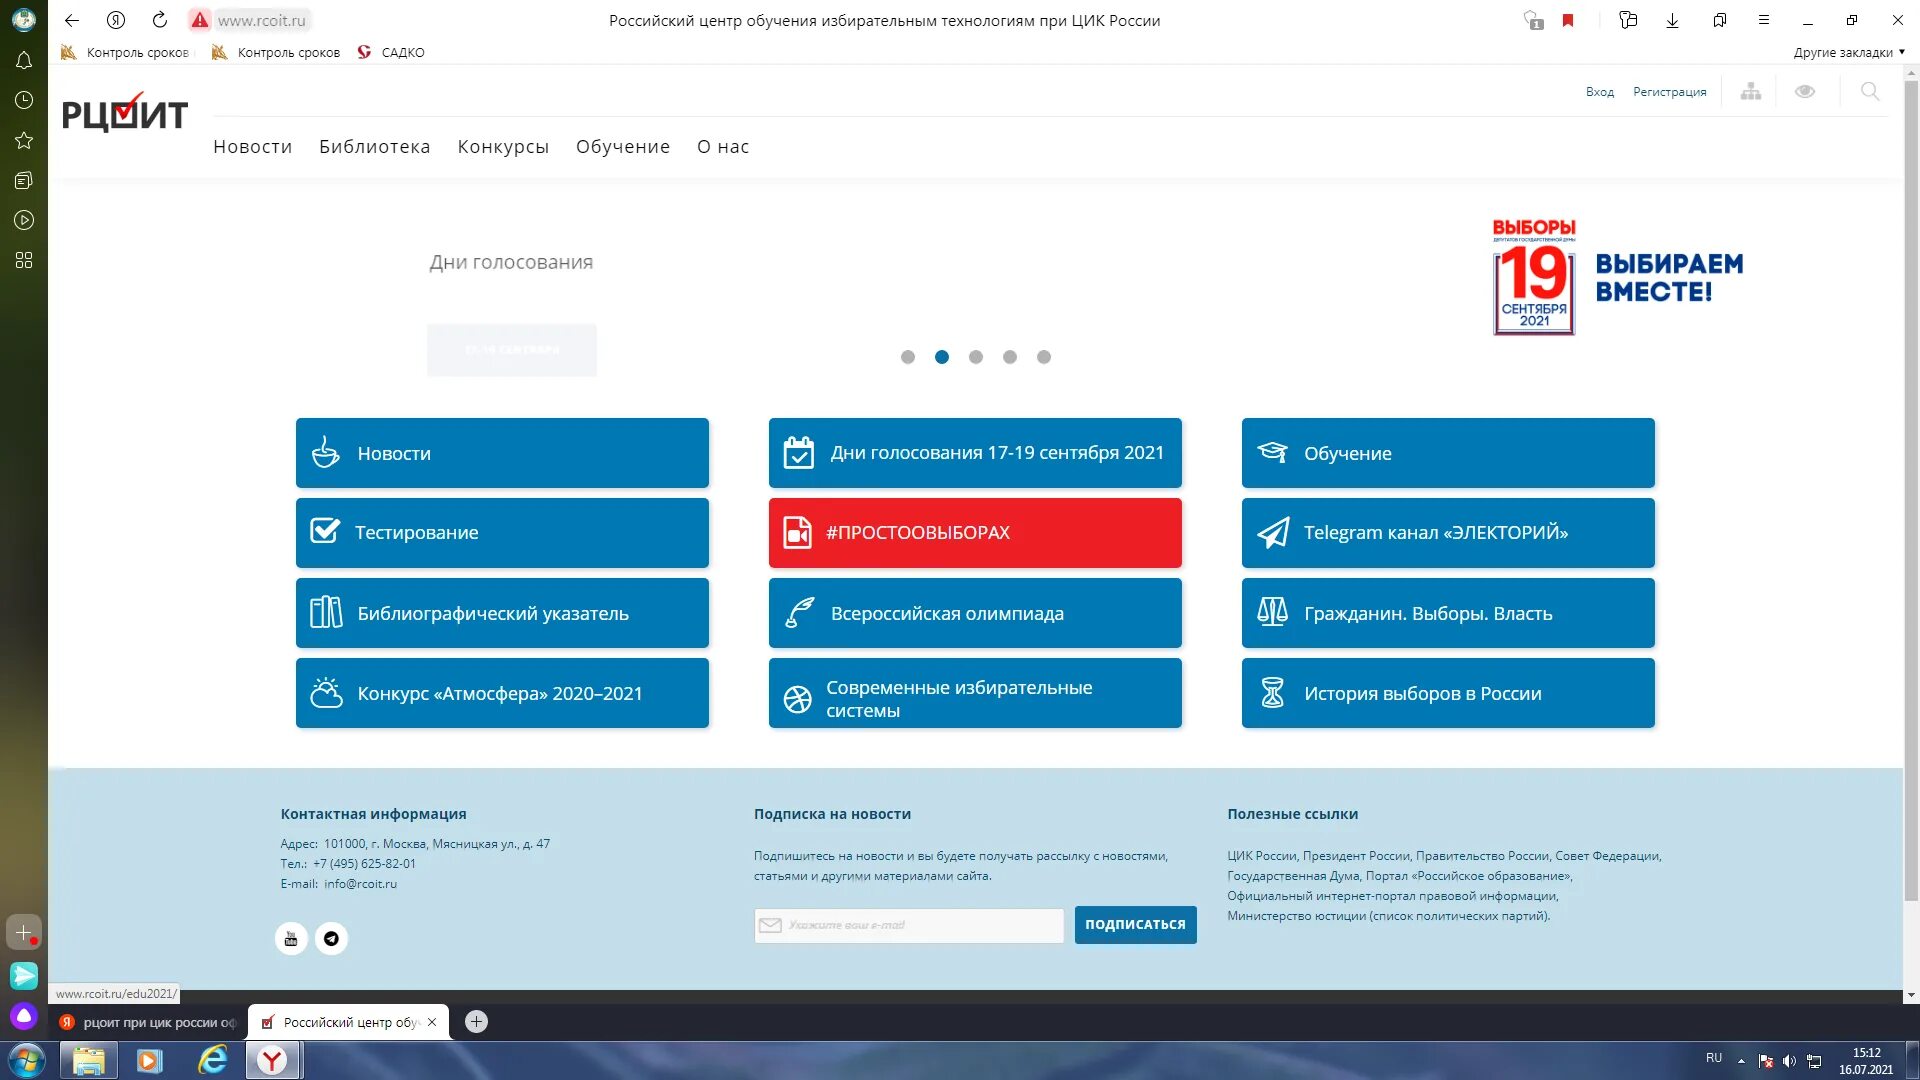Open the sidebar play button icon

tap(24, 220)
